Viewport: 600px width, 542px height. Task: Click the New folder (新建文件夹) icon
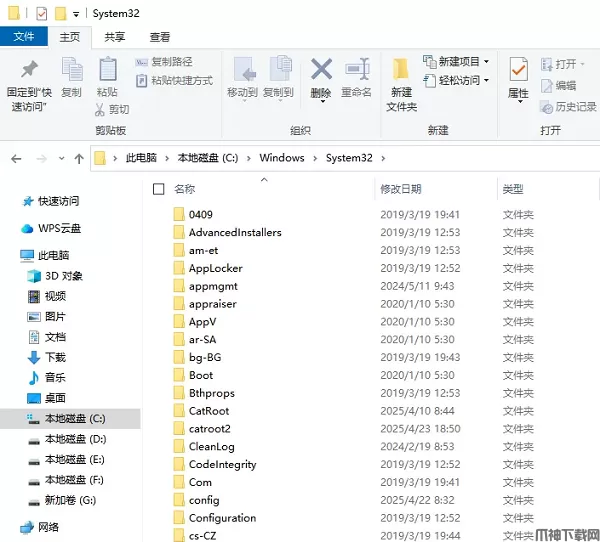(x=401, y=70)
